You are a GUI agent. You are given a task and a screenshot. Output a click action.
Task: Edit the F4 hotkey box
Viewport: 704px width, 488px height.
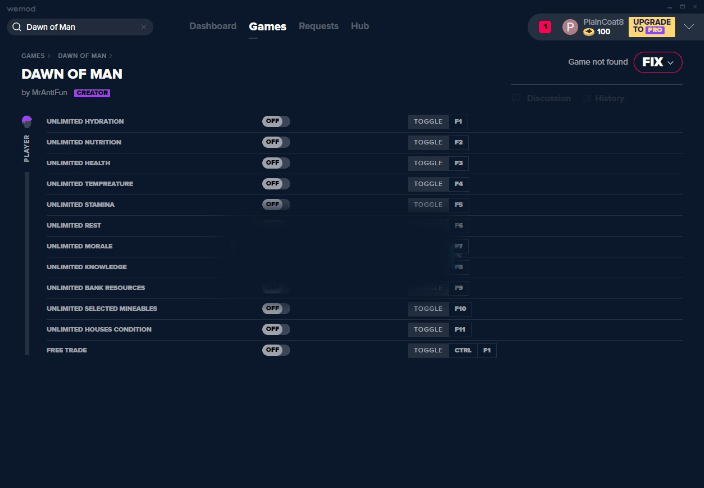click(x=458, y=184)
